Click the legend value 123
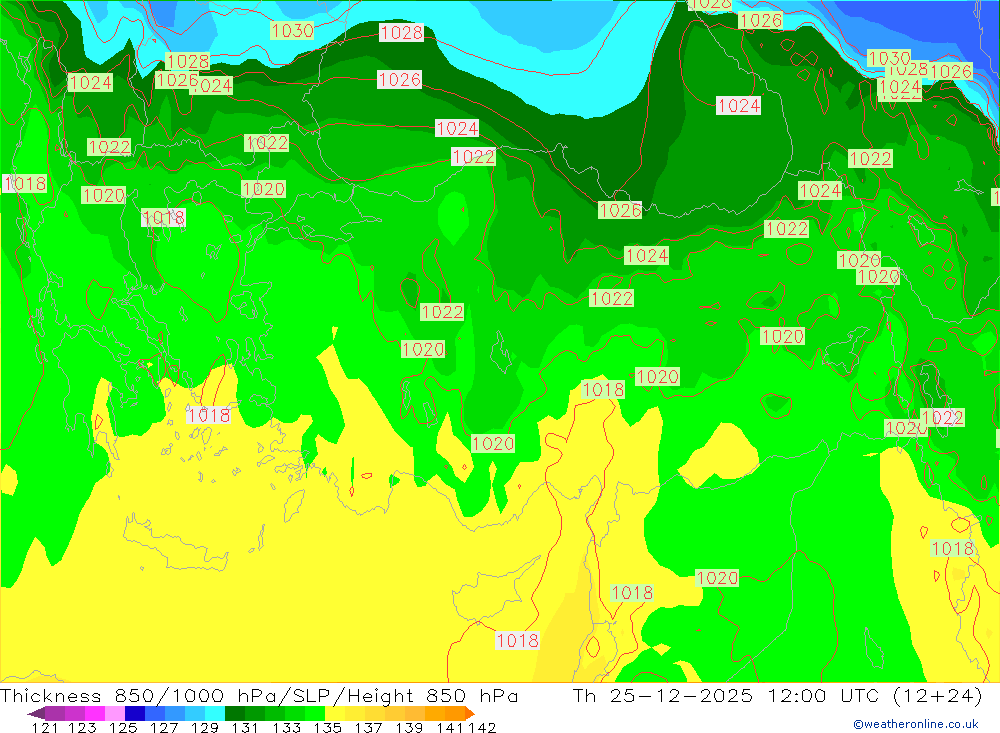Viewport: 1000px width, 733px height. coord(82,727)
